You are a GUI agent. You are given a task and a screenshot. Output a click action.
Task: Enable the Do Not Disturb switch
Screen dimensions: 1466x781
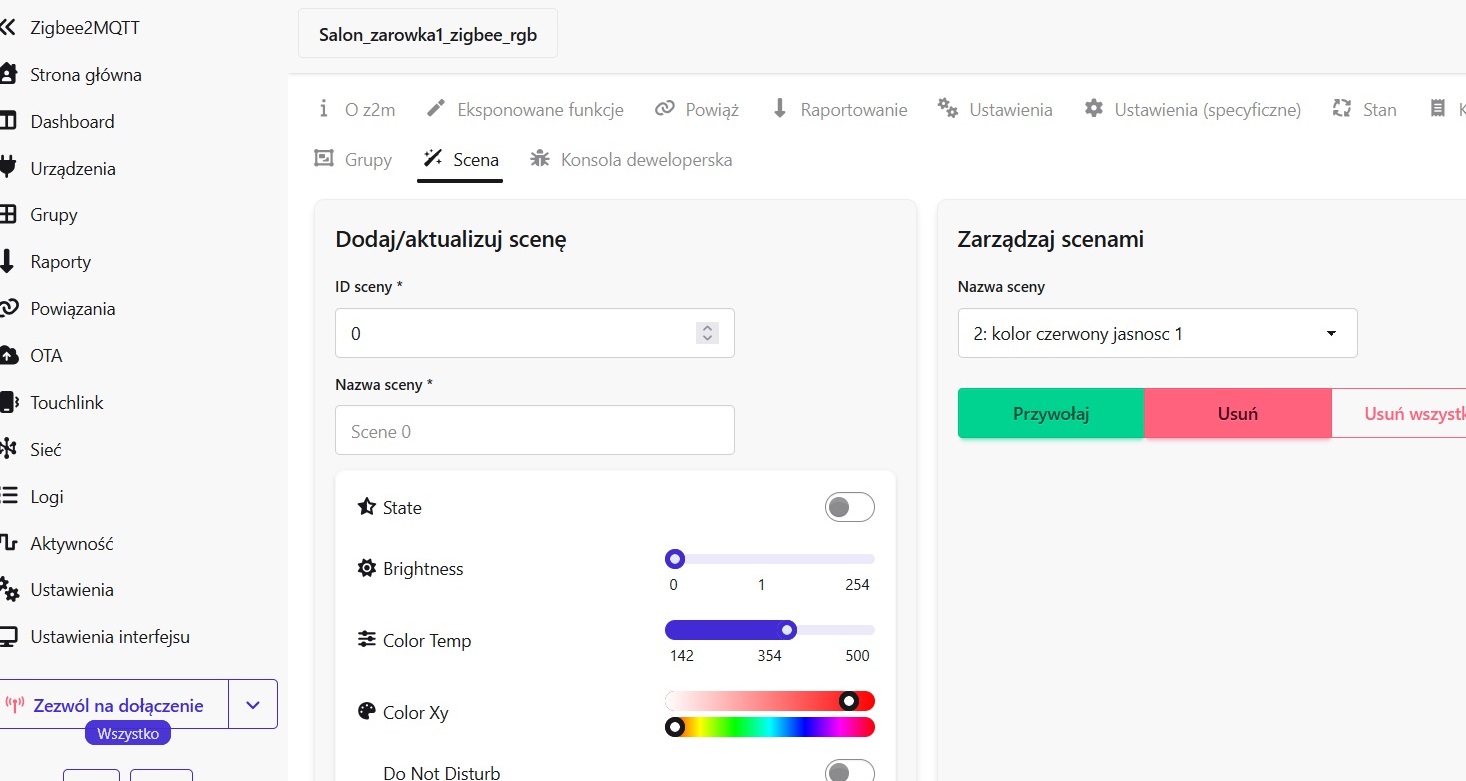[849, 771]
